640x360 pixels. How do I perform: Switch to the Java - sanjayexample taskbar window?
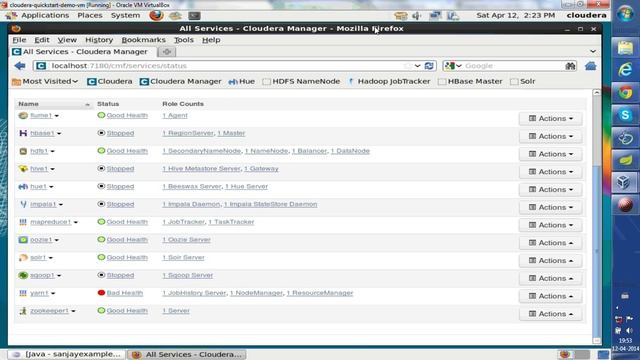click(x=66, y=354)
